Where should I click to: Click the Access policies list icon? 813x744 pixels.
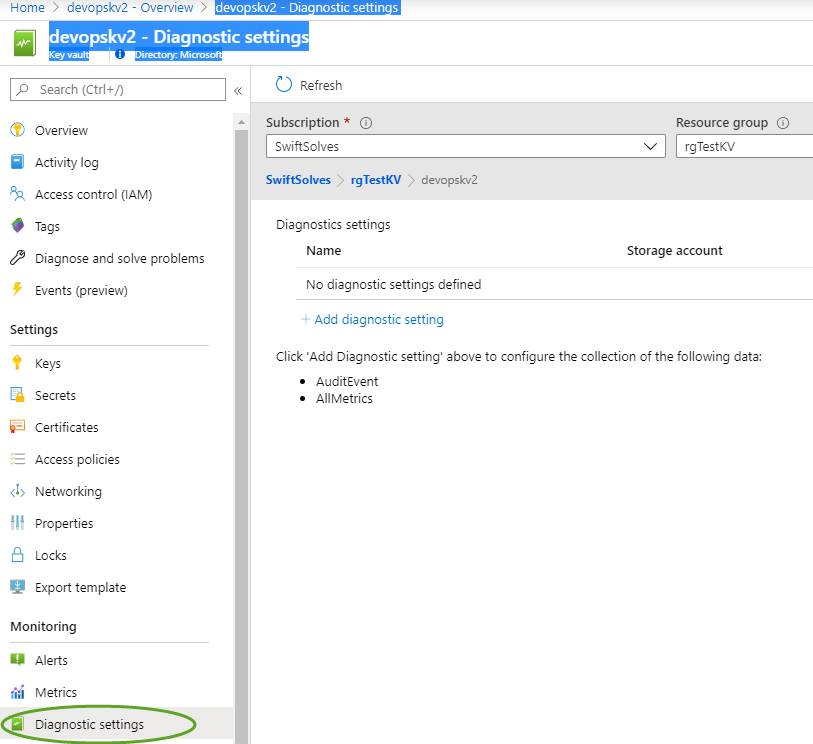(x=17, y=459)
